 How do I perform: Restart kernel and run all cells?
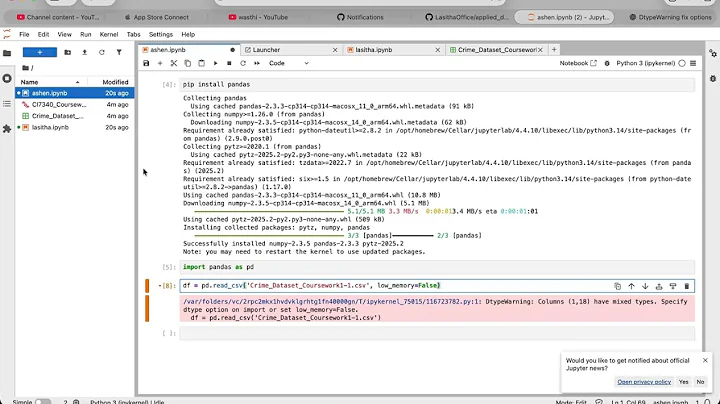257,63
